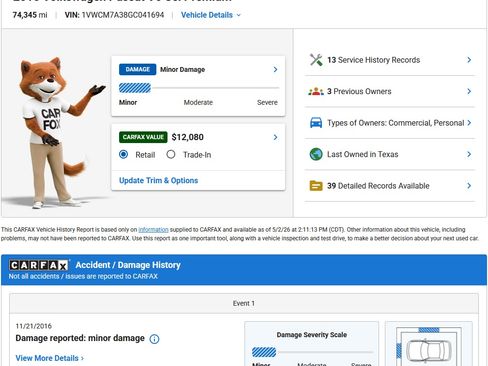Image resolution: width=488 pixels, height=366 pixels.
Task: Select the Trade-In value option
Action: coord(171,155)
